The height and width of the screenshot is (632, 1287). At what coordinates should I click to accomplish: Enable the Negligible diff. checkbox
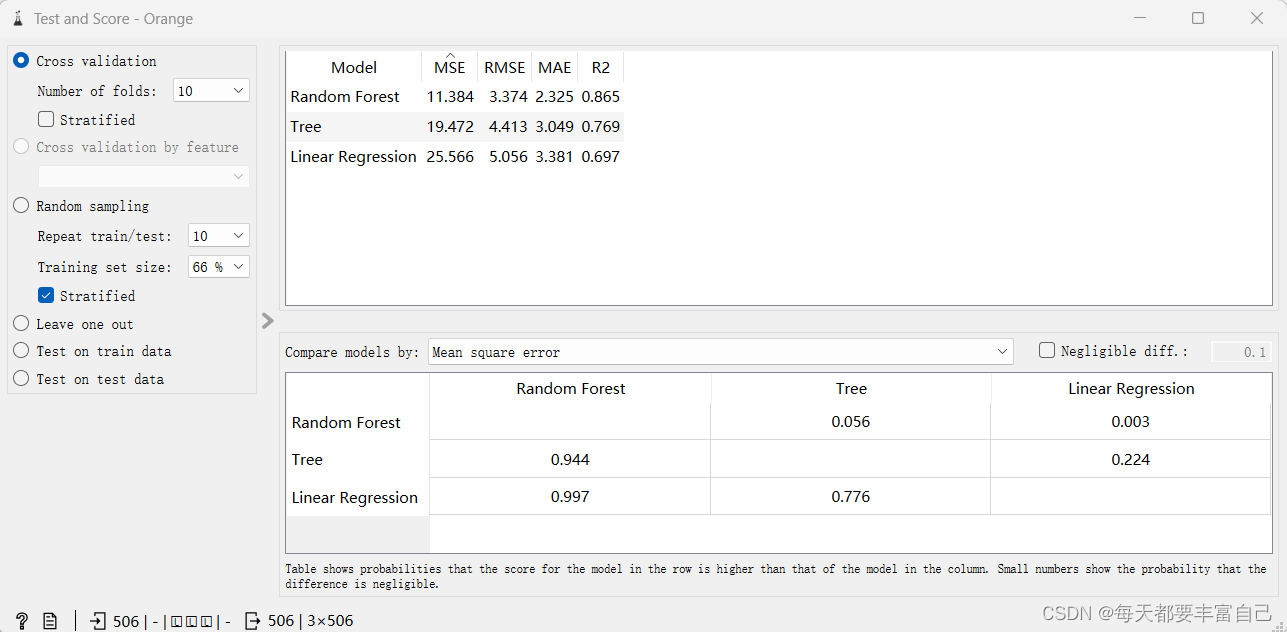[1047, 351]
